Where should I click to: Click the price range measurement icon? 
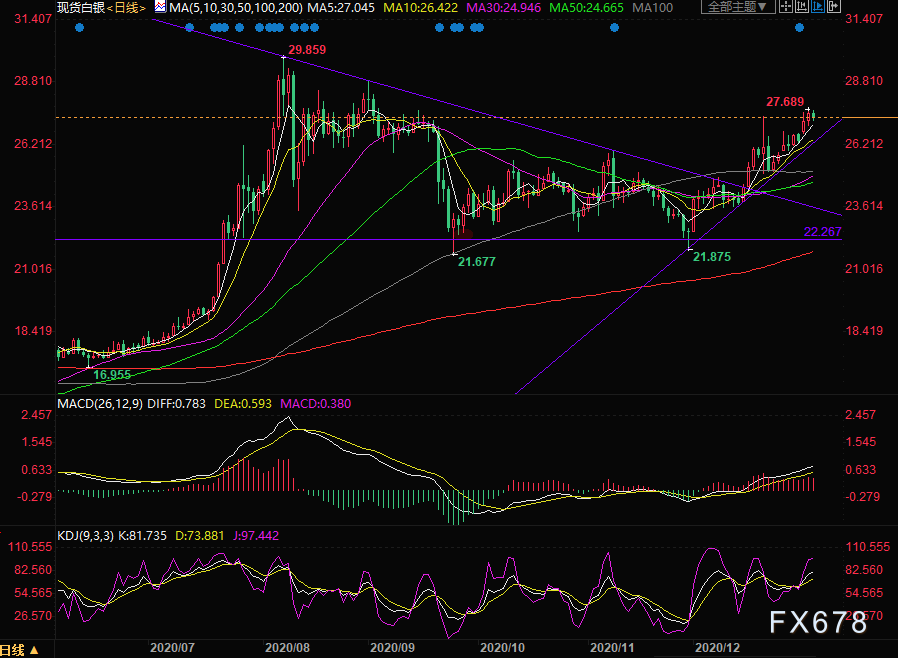[x=802, y=6]
